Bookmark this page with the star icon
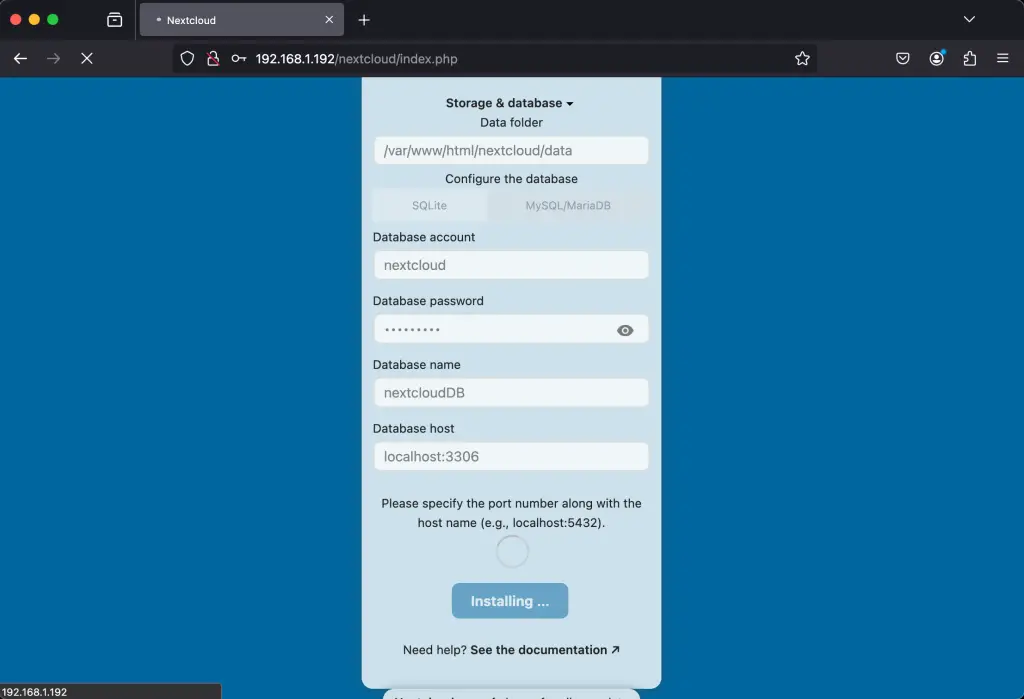 click(x=801, y=58)
